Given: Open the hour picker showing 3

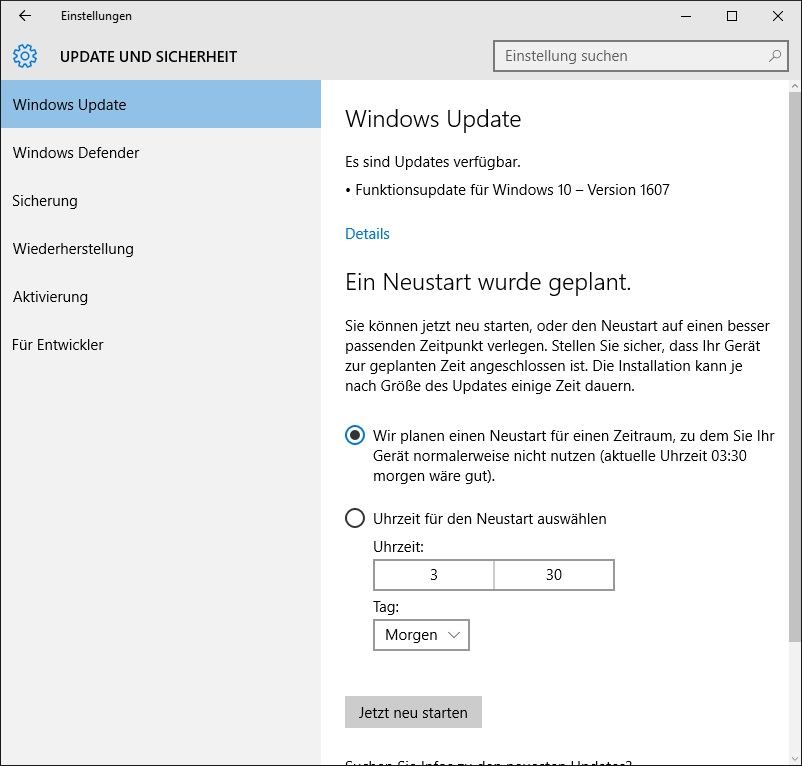Looking at the screenshot, I should (434, 575).
